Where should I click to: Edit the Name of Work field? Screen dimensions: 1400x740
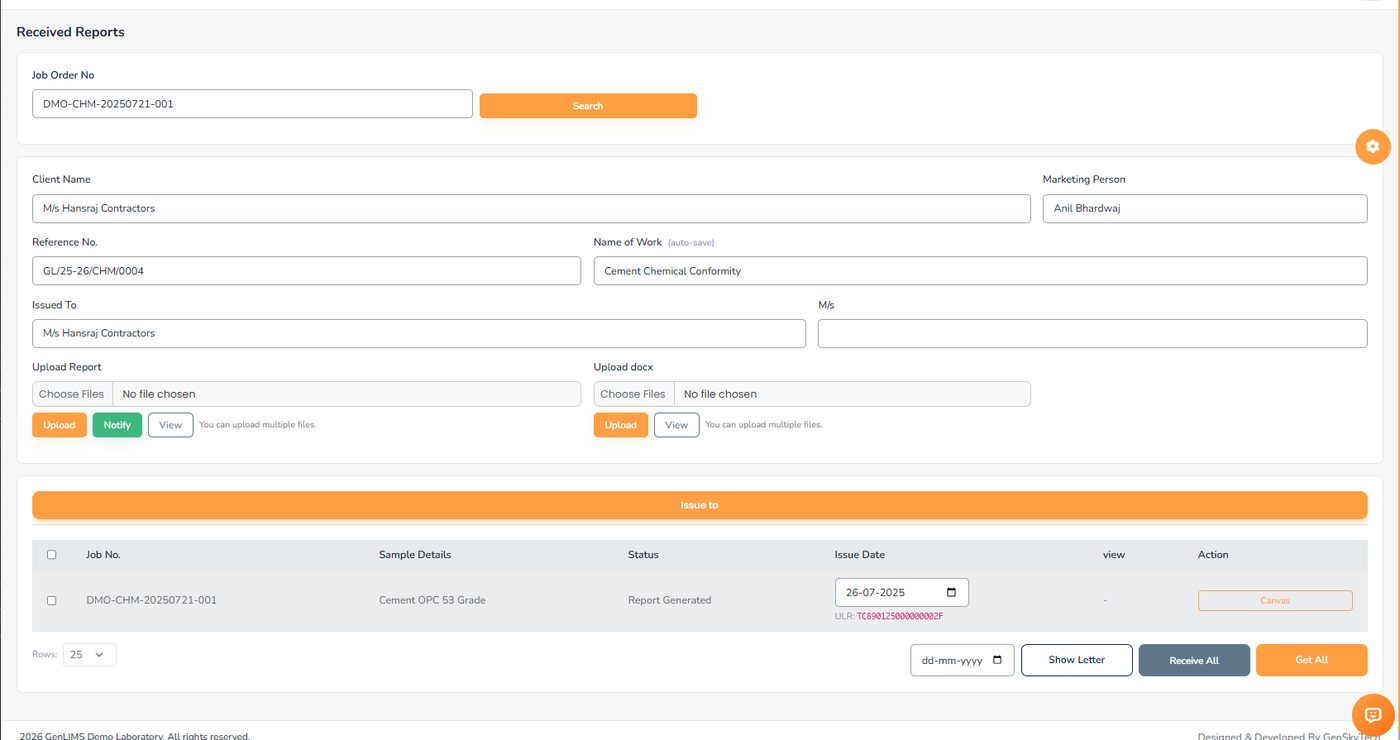[981, 271]
